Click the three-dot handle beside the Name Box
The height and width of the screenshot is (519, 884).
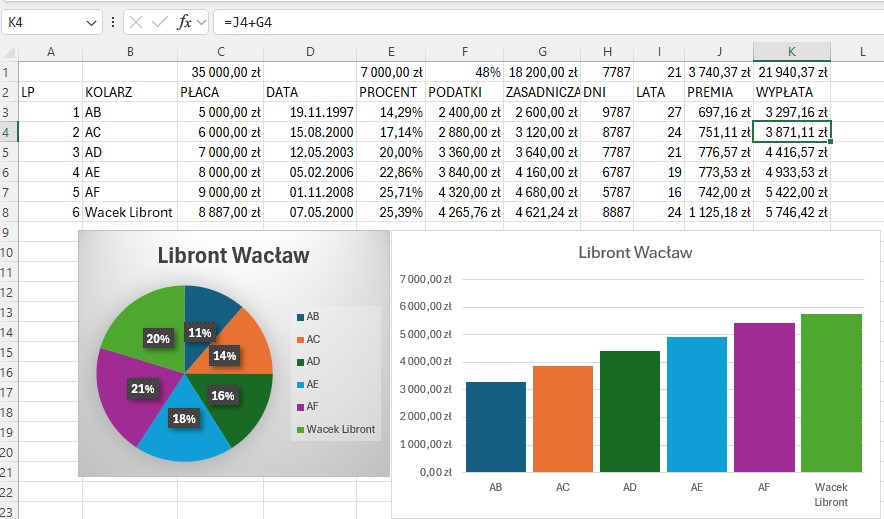tap(113, 22)
